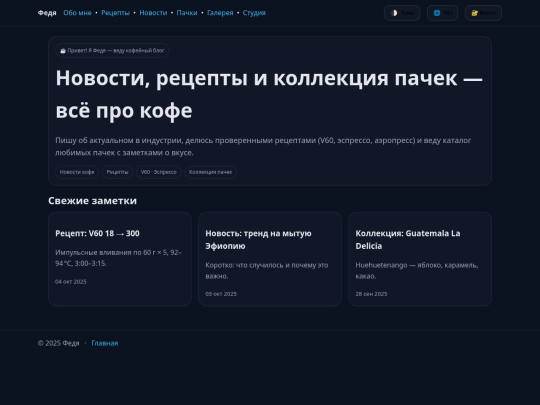Click the V60 · Эспрессо tag chip
This screenshot has height=405, width=540.
click(159, 172)
